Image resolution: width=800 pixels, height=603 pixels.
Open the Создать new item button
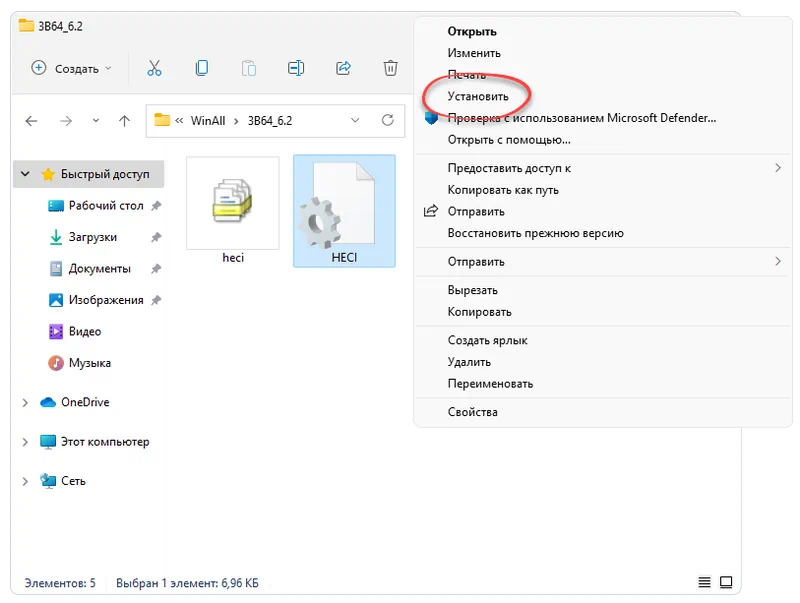(x=71, y=68)
